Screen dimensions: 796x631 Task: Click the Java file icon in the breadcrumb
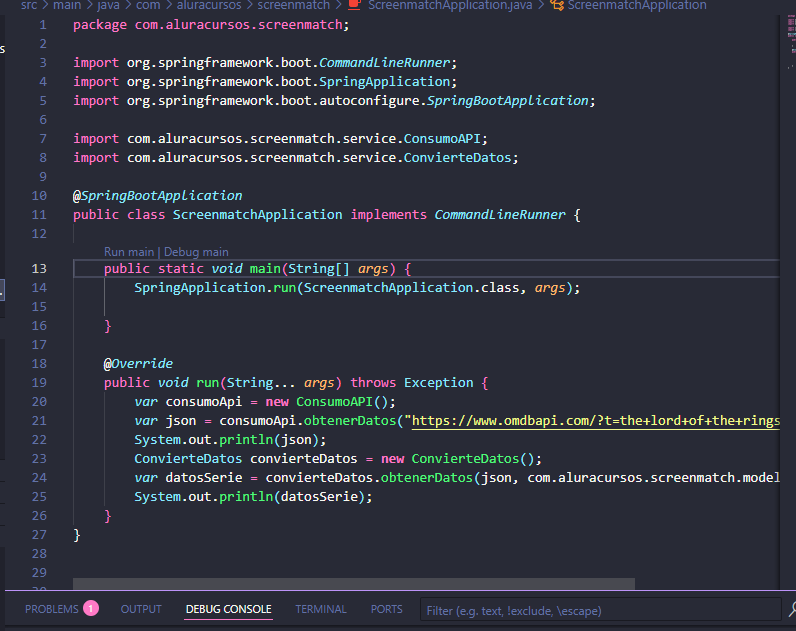click(x=354, y=5)
